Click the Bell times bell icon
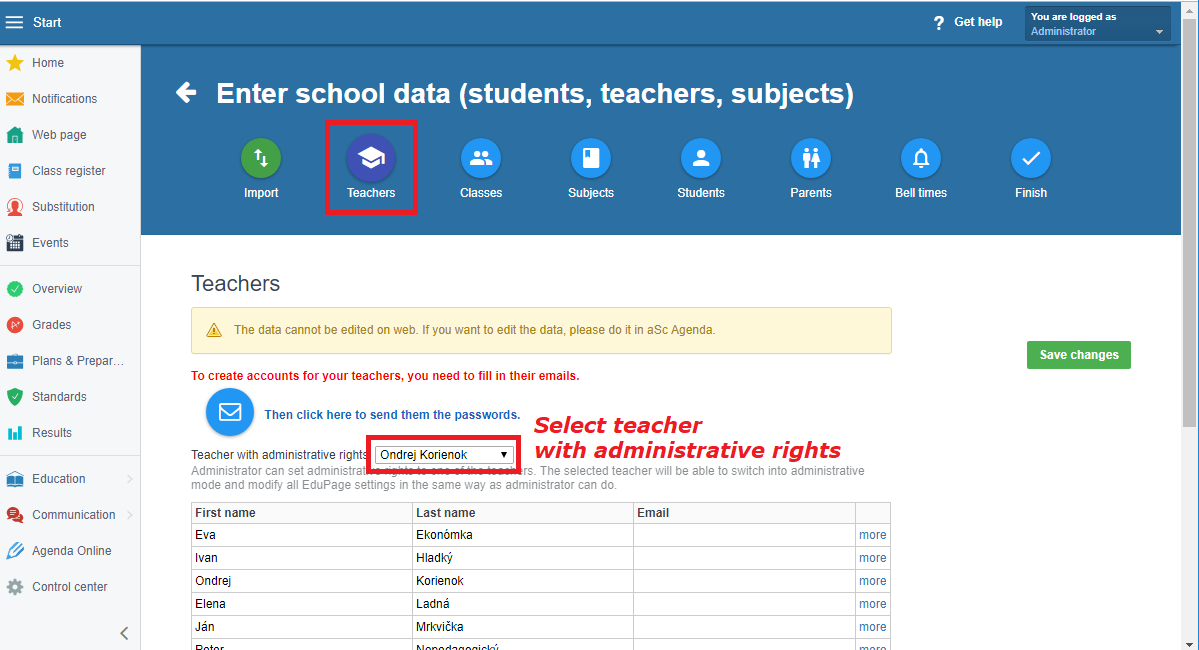Image resolution: width=1199 pixels, height=650 pixels. (x=921, y=158)
